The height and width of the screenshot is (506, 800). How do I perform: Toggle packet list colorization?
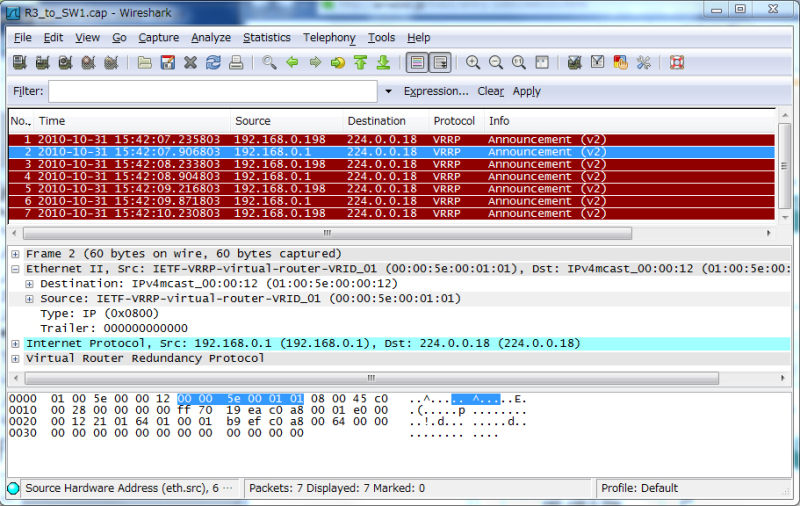click(417, 63)
